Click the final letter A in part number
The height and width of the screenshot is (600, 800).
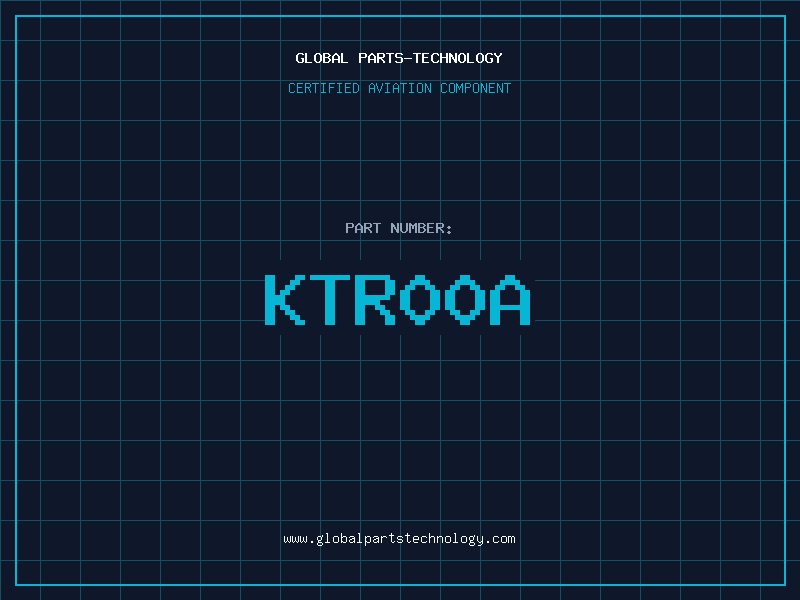(x=510, y=300)
